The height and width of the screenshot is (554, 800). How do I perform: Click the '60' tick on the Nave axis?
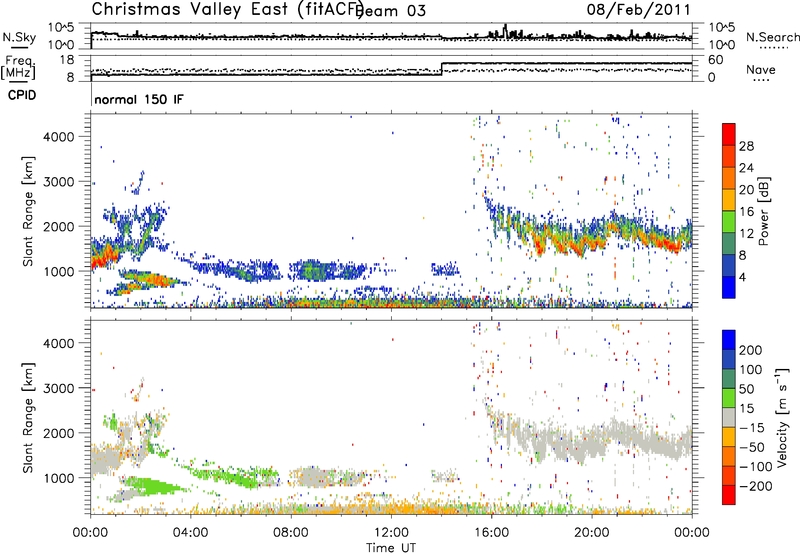point(716,60)
